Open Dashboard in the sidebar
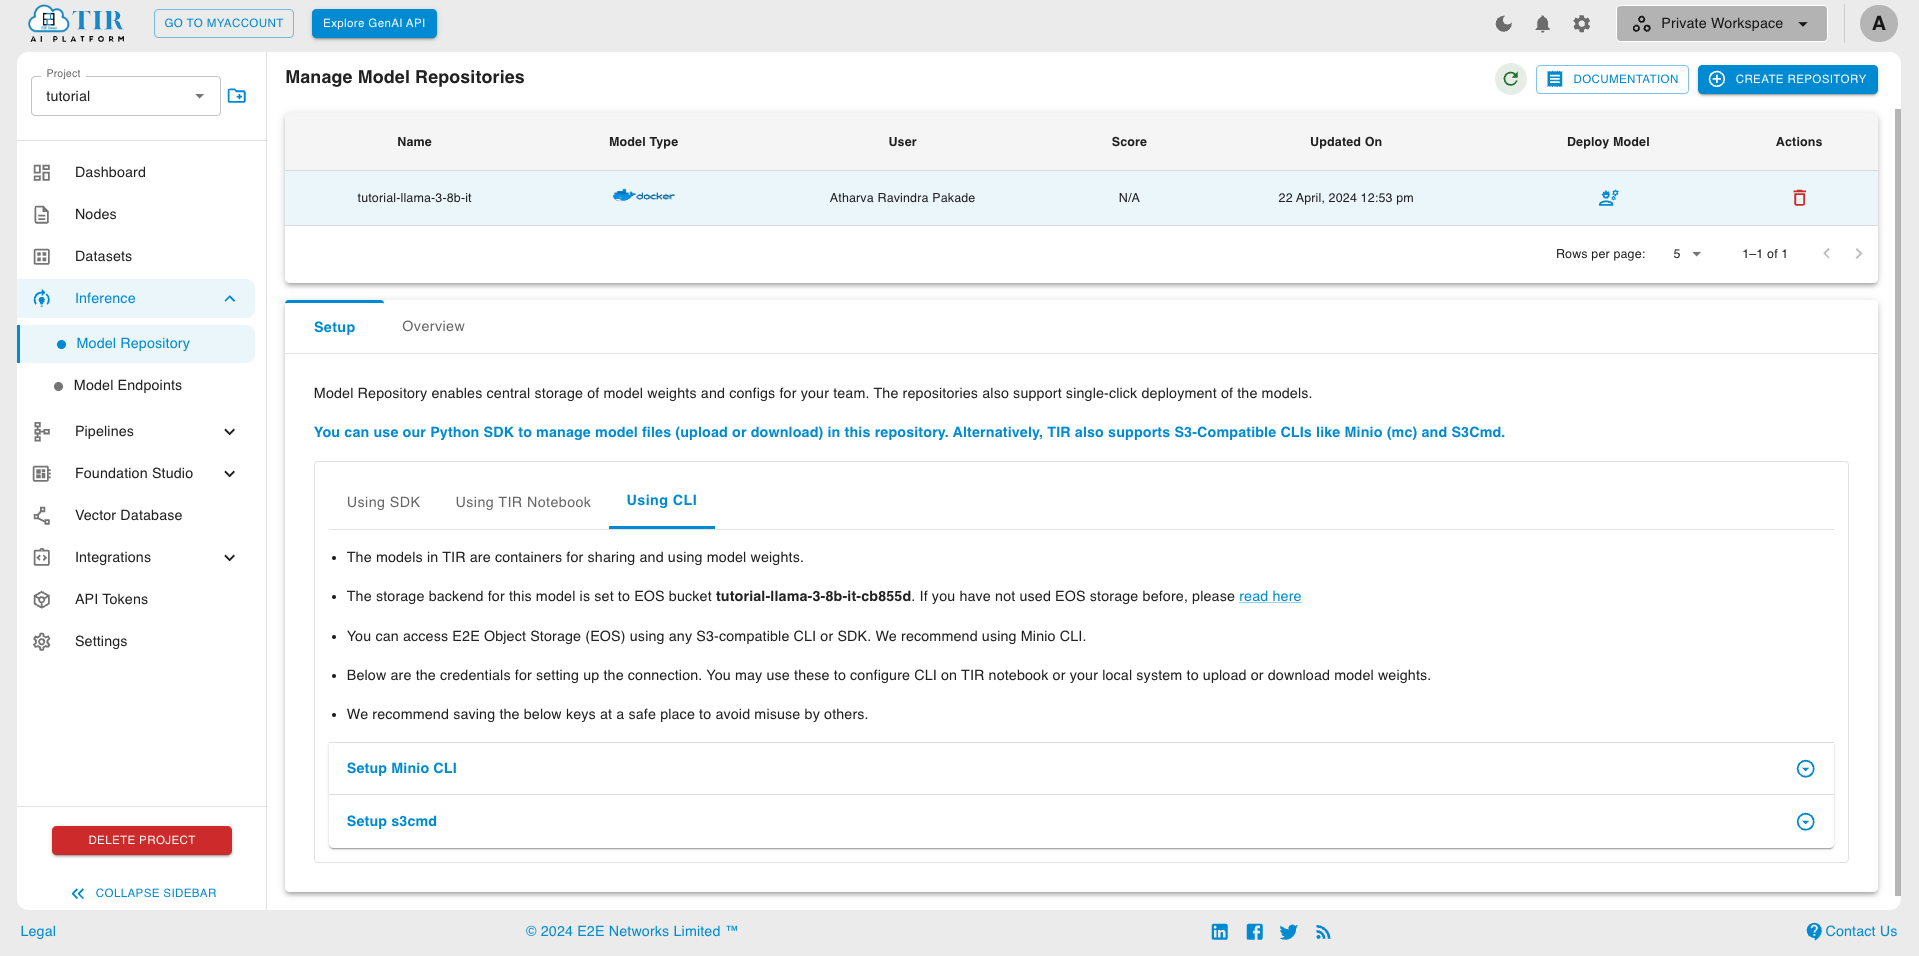This screenshot has height=956, width=1919. [110, 172]
